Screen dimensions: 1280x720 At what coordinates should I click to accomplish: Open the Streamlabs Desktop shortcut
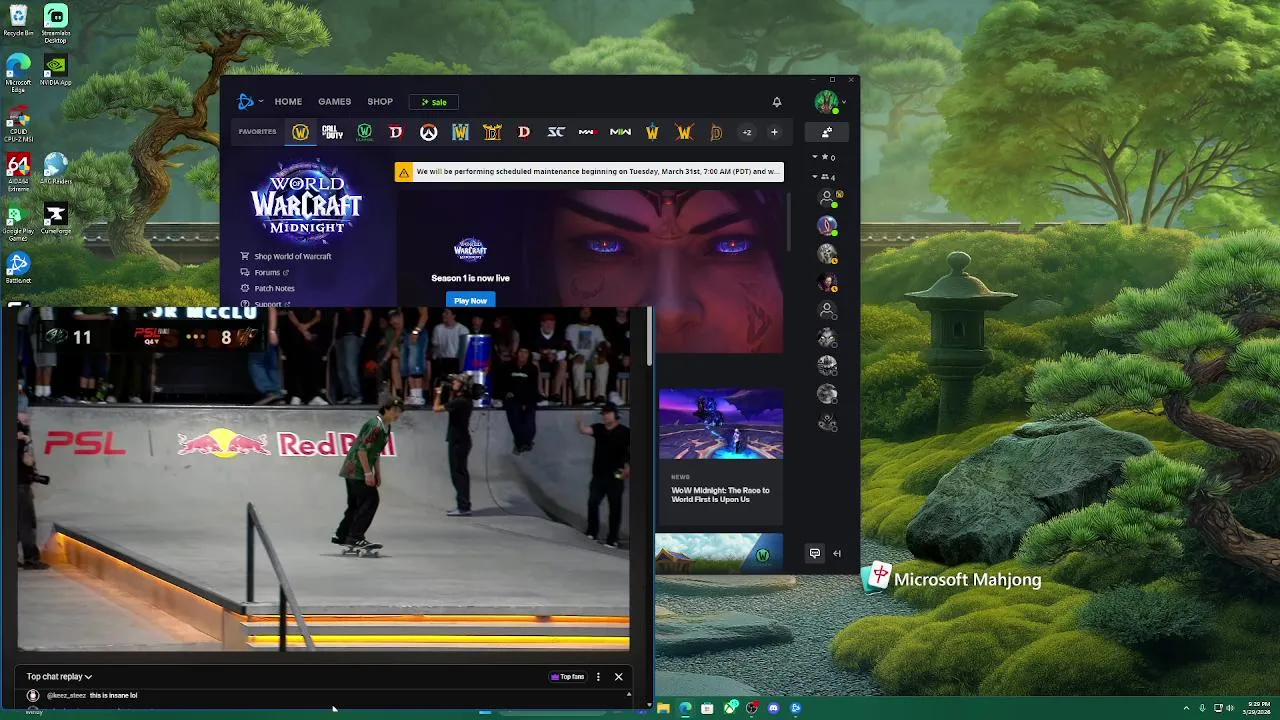pos(56,24)
